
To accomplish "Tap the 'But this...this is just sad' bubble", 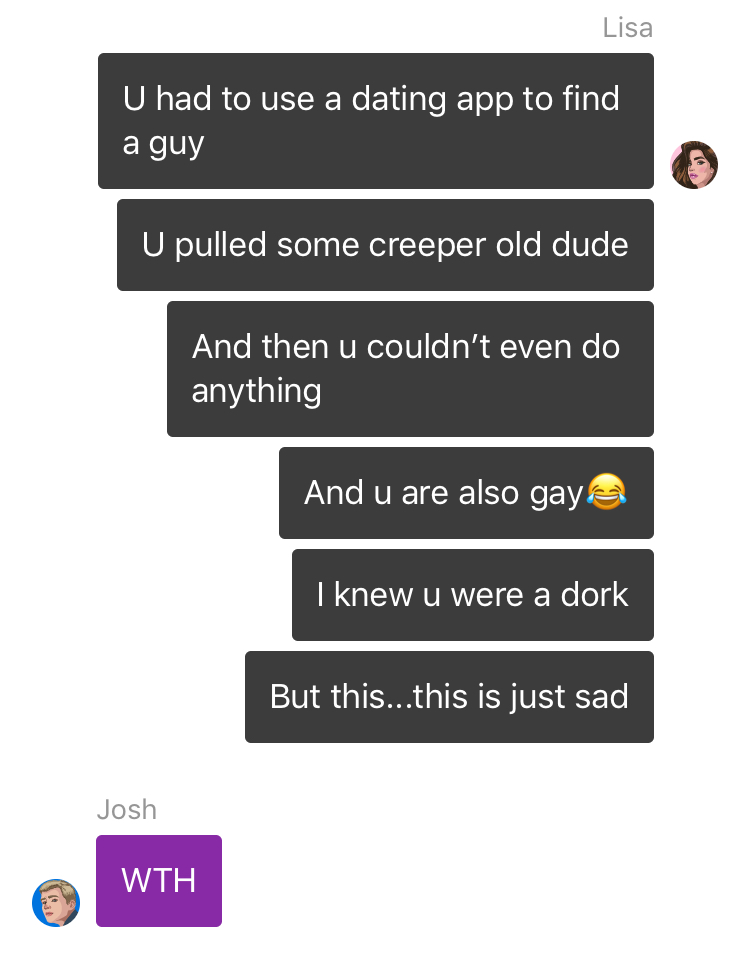I will 449,697.
